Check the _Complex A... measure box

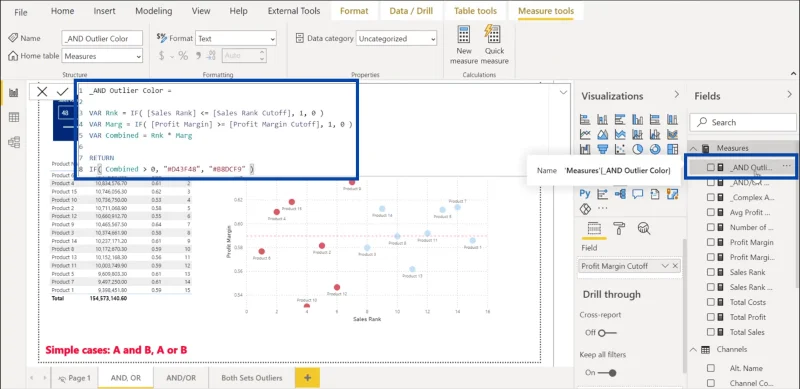[x=711, y=197]
